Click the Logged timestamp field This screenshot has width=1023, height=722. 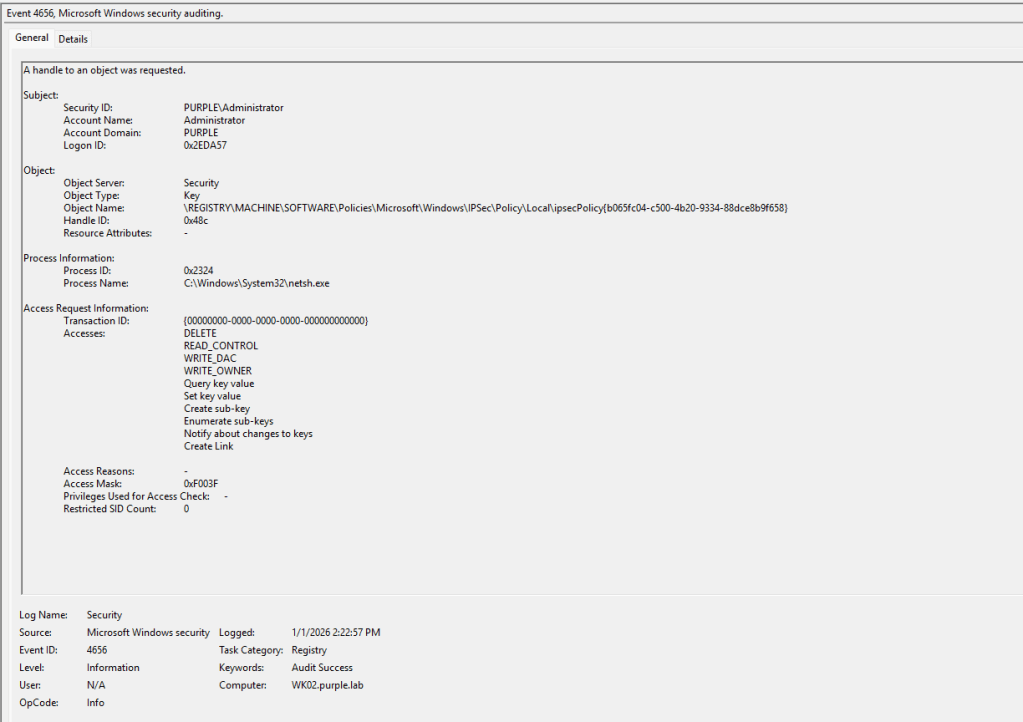[x=336, y=633]
